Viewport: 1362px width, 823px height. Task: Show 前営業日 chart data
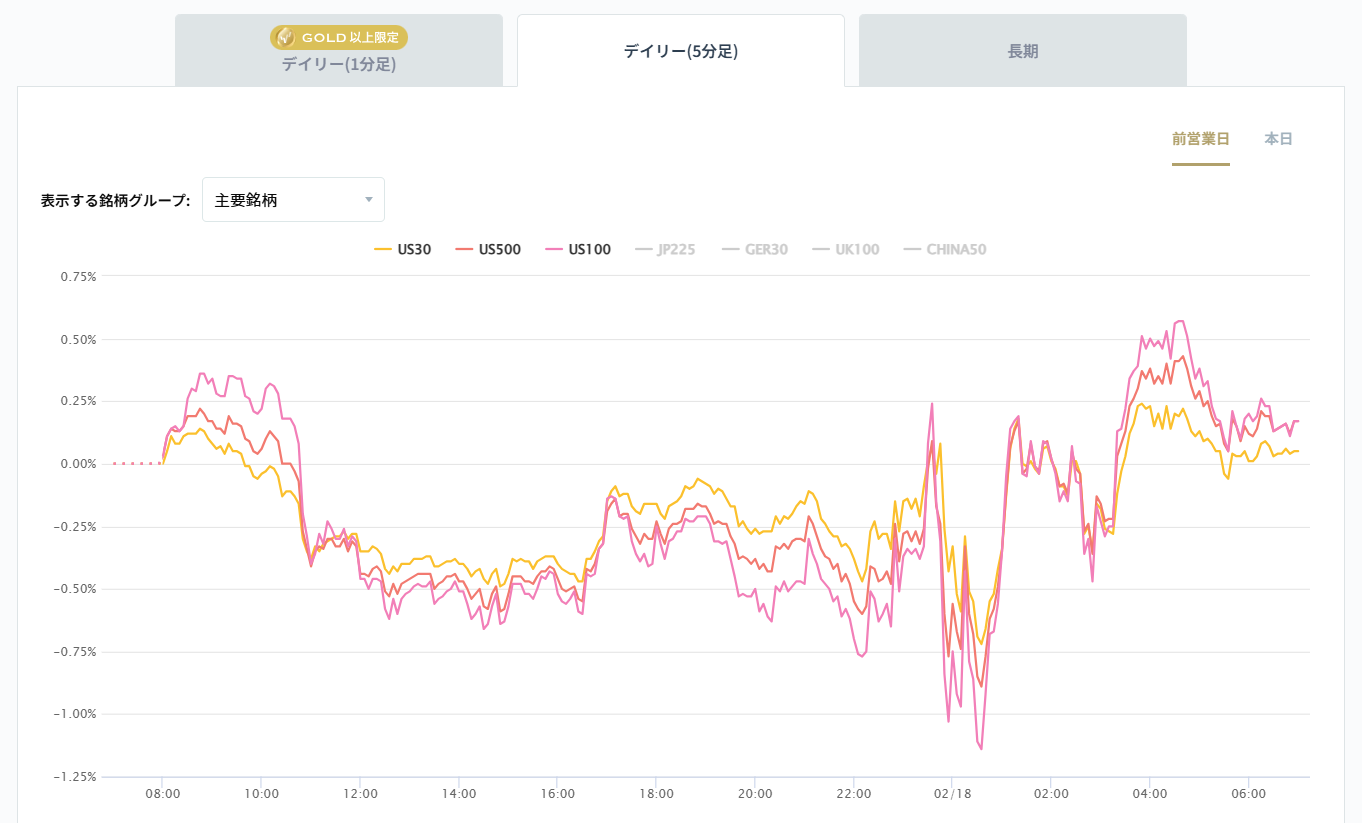click(x=1201, y=139)
